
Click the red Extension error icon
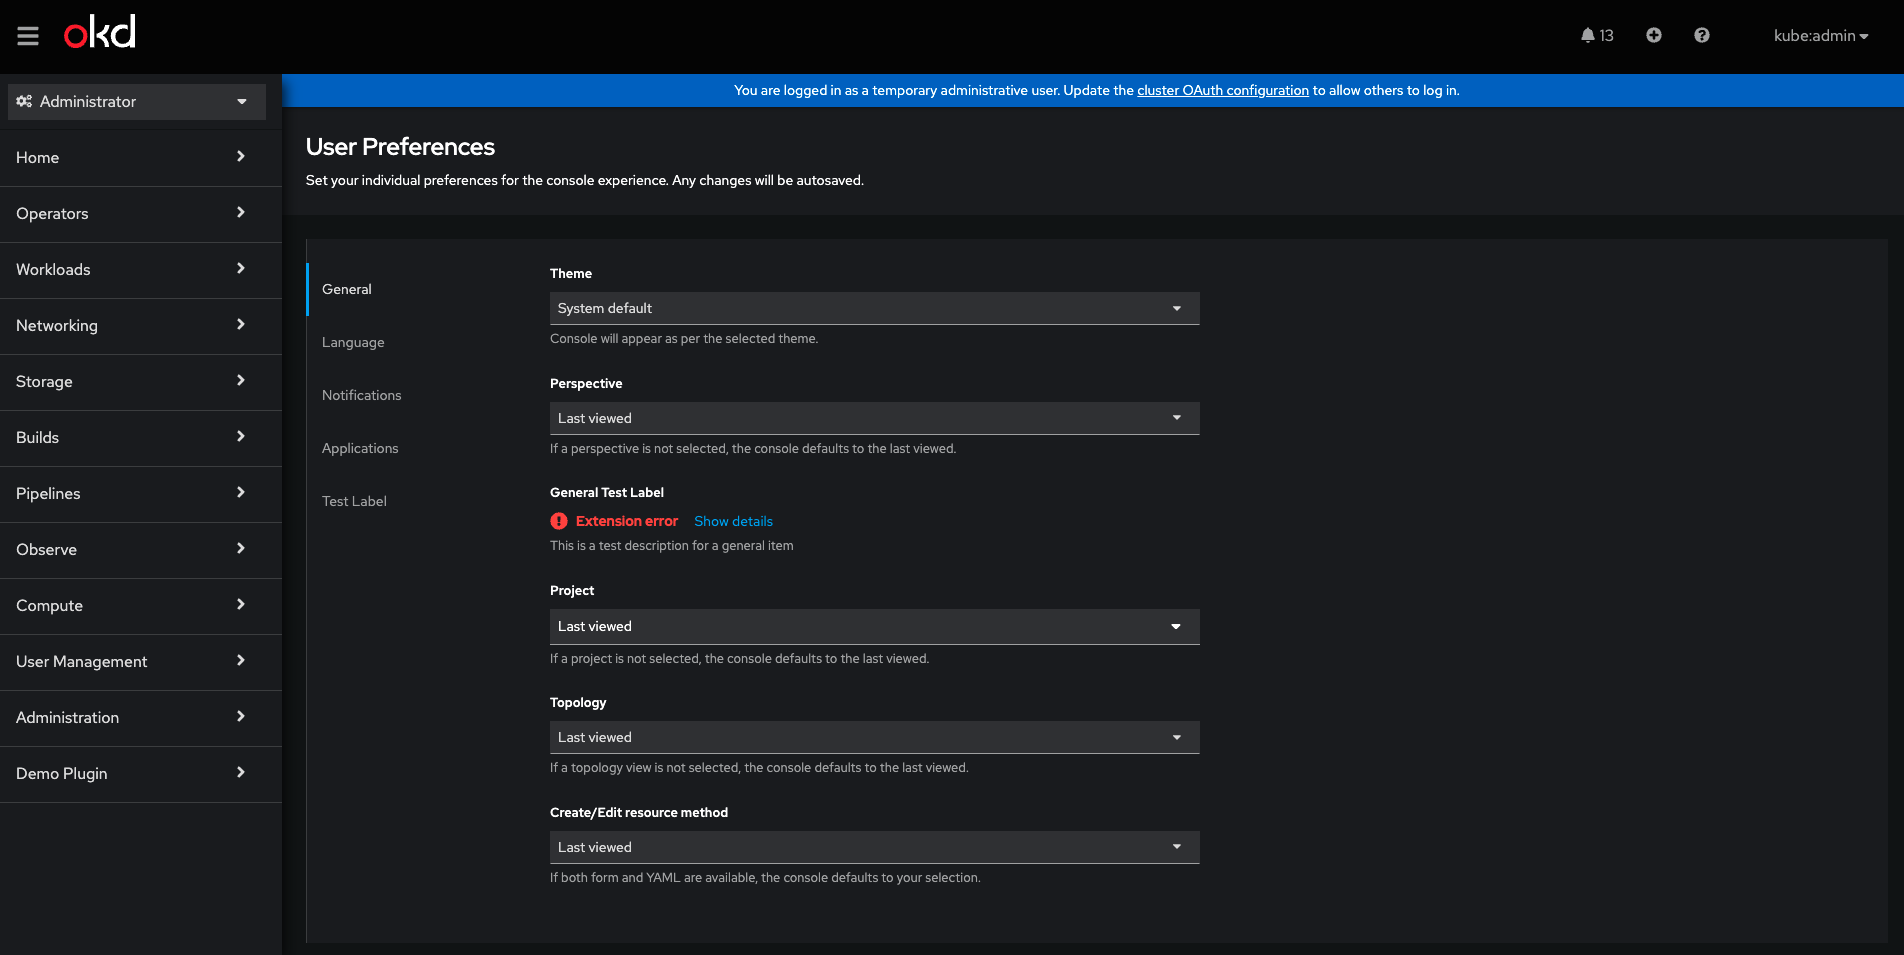pyautogui.click(x=559, y=521)
